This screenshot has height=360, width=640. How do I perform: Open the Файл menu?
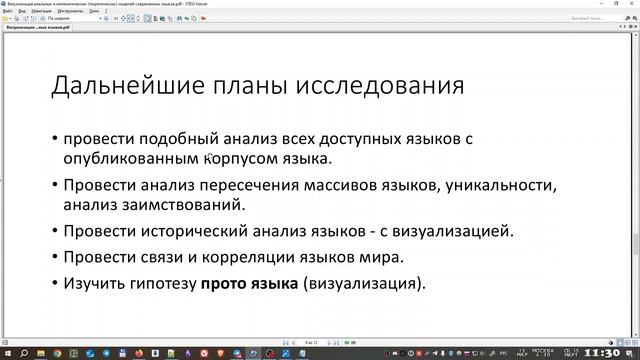pyautogui.click(x=7, y=11)
